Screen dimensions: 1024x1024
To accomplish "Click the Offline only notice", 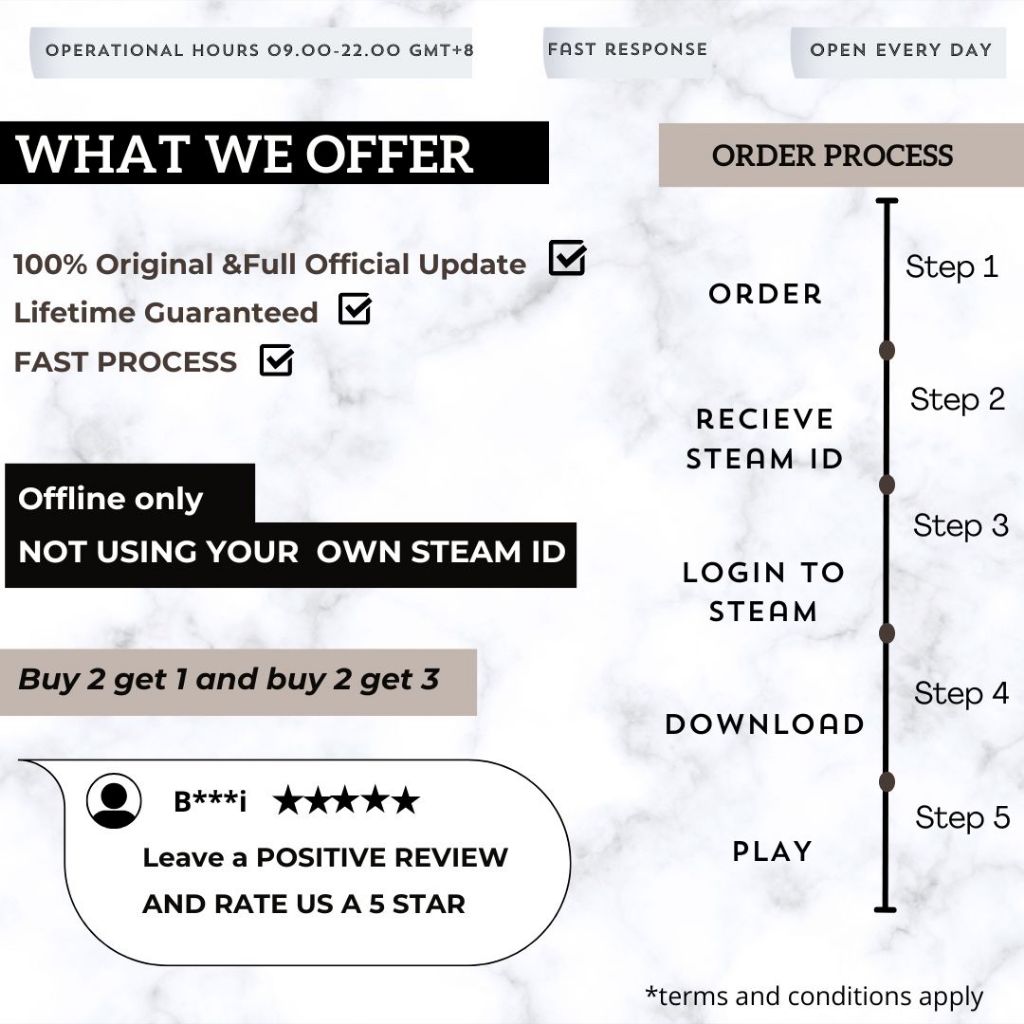I will pyautogui.click(x=111, y=499).
